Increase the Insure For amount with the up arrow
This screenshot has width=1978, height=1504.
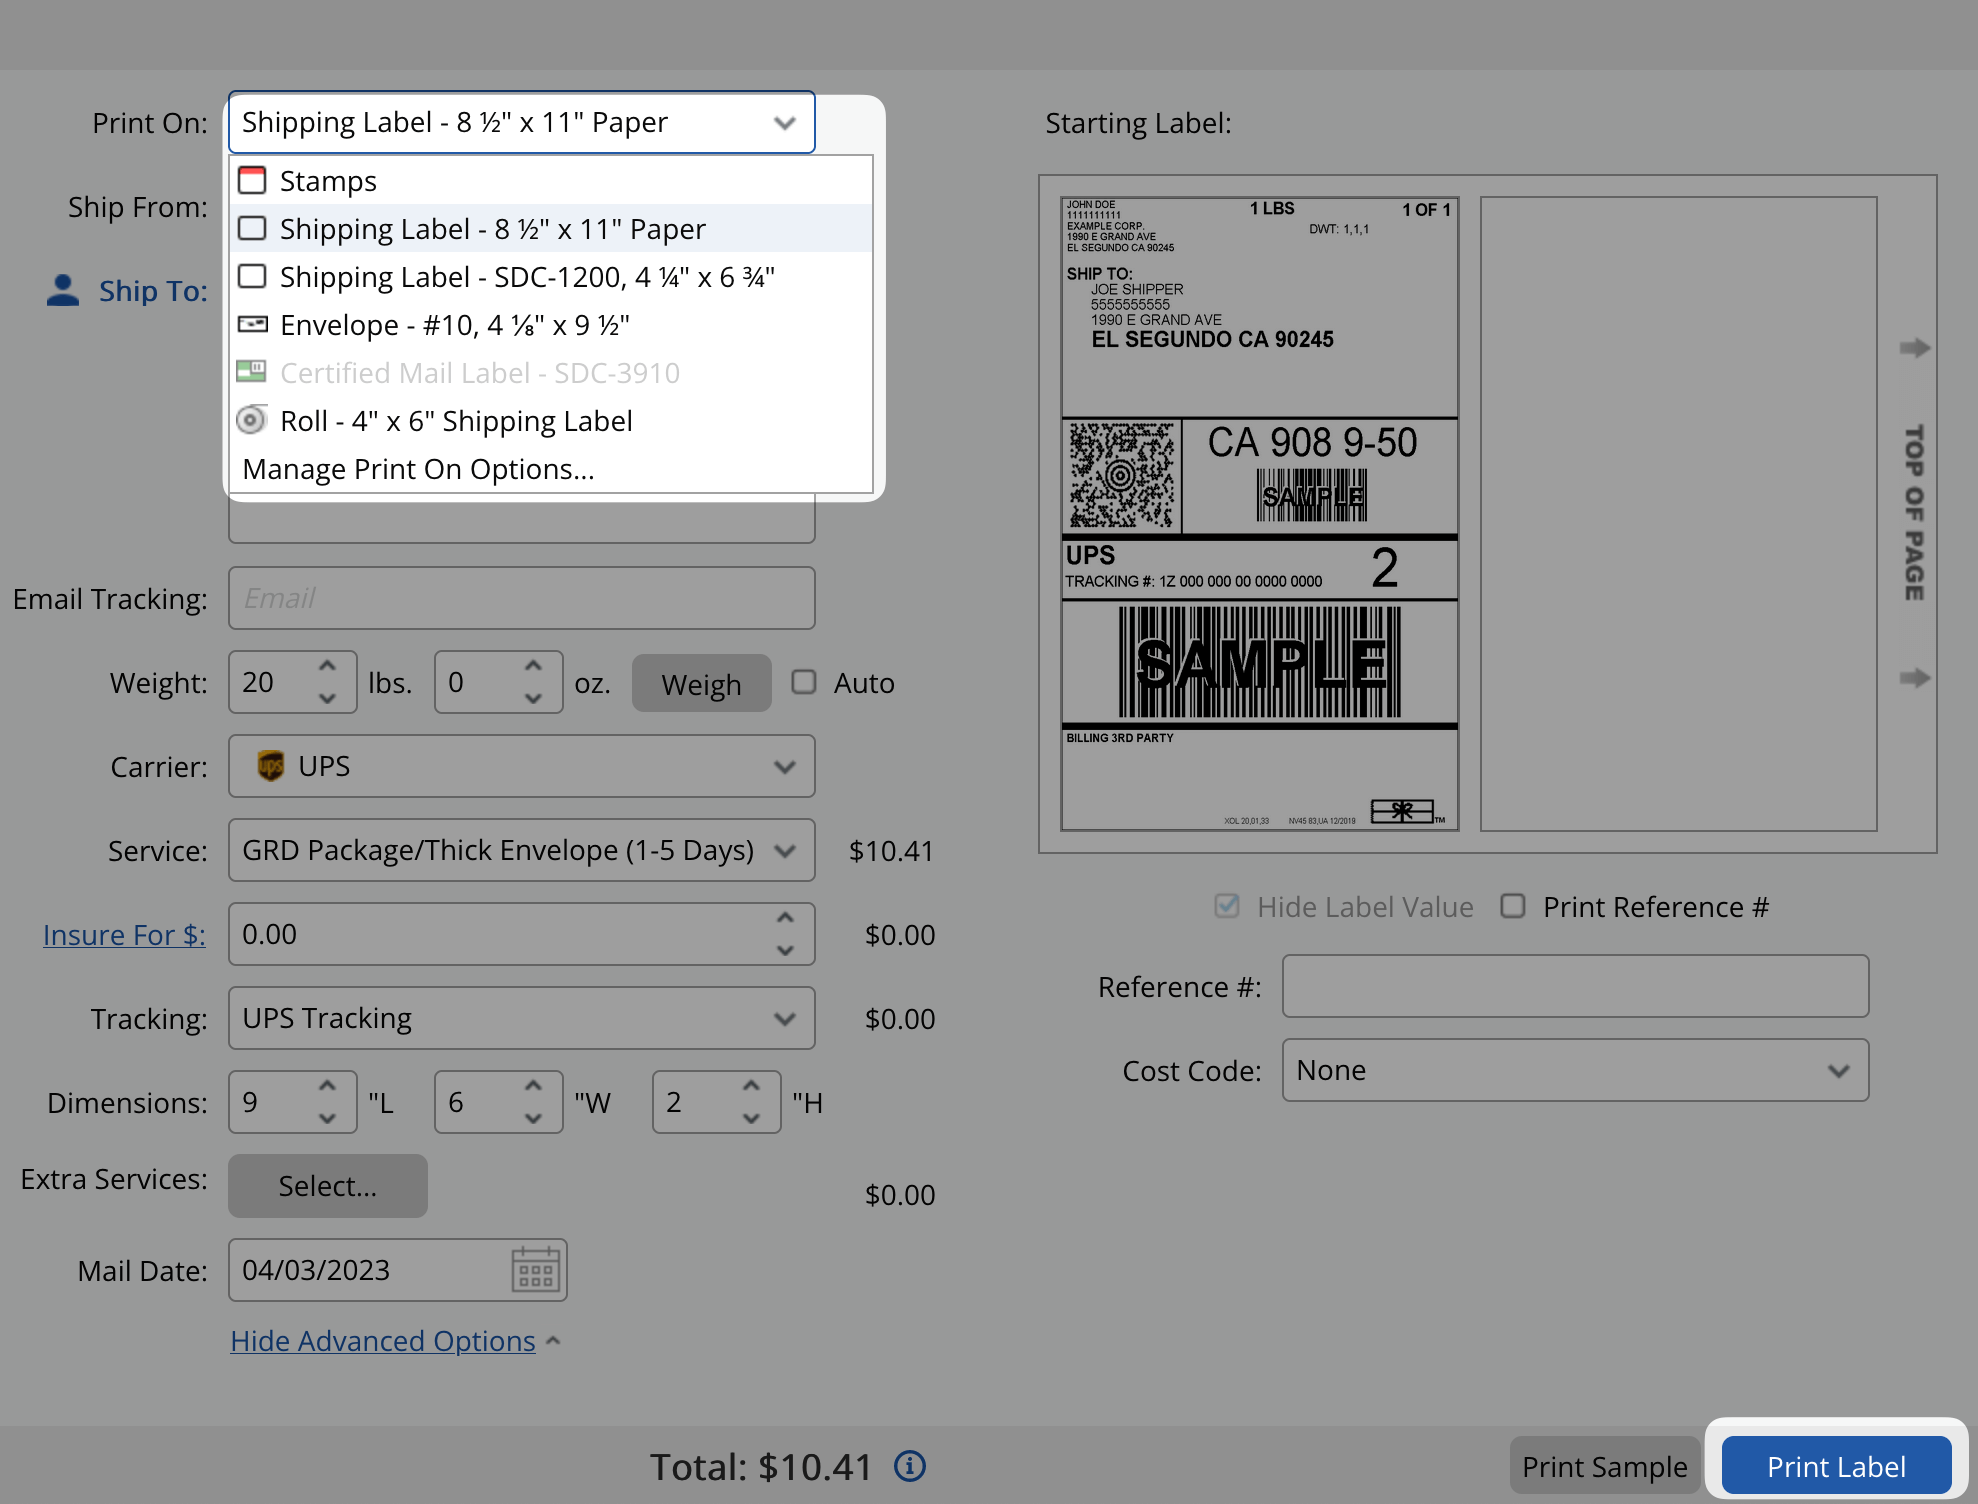click(x=786, y=918)
